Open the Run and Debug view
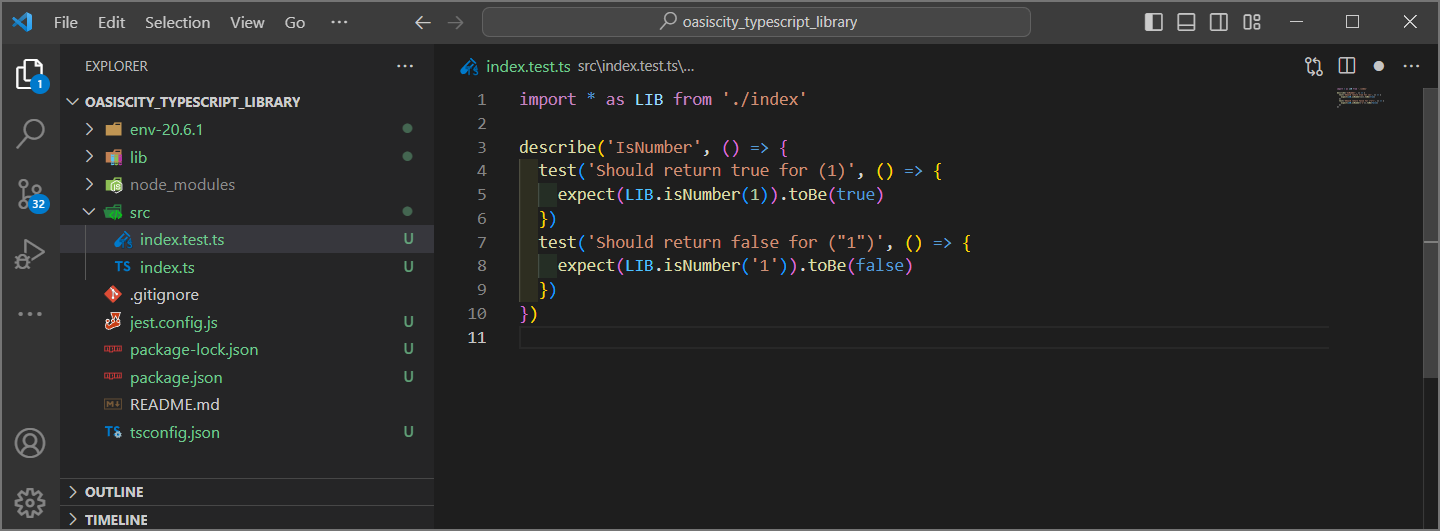This screenshot has width=1440, height=531. pos(30,254)
